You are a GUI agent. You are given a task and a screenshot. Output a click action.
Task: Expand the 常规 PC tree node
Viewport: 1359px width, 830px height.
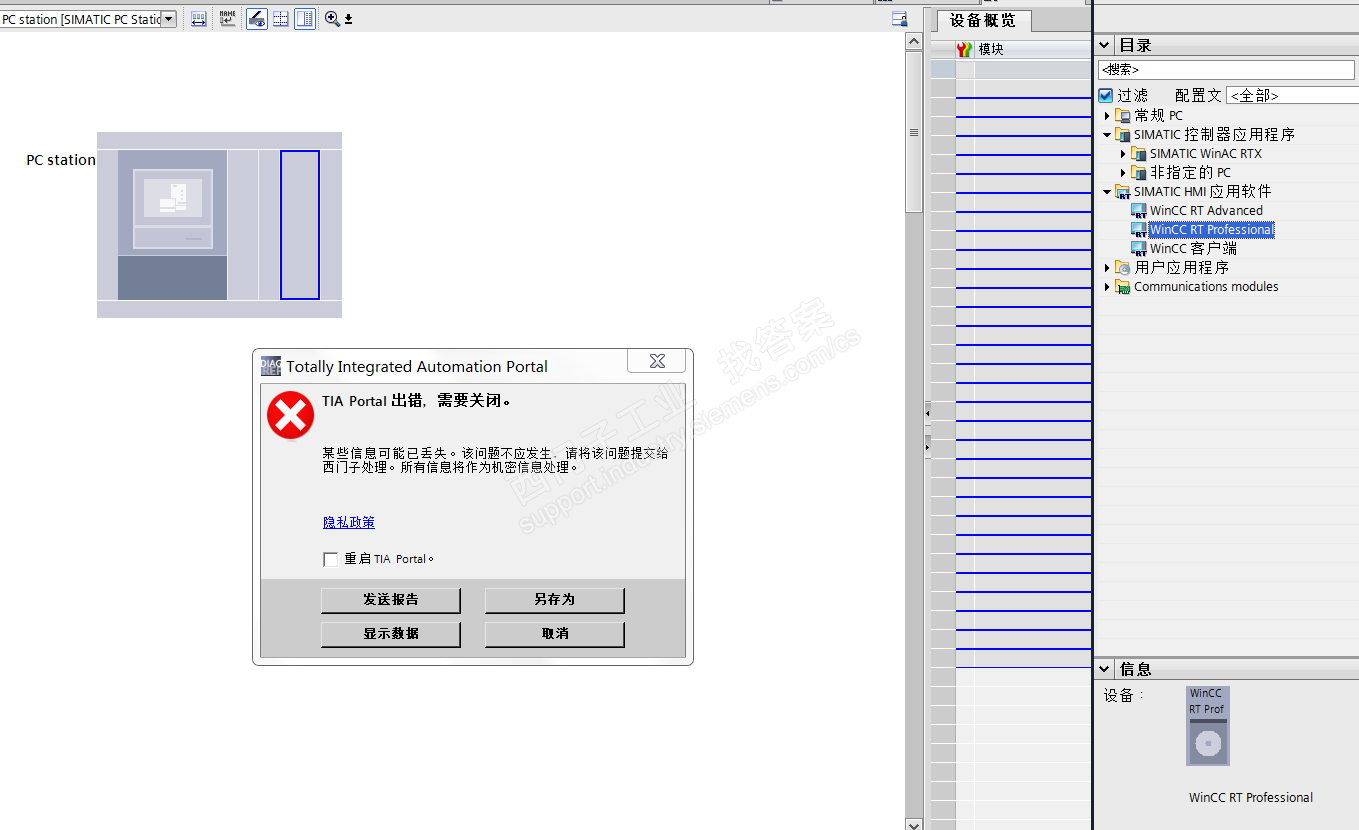(1107, 116)
